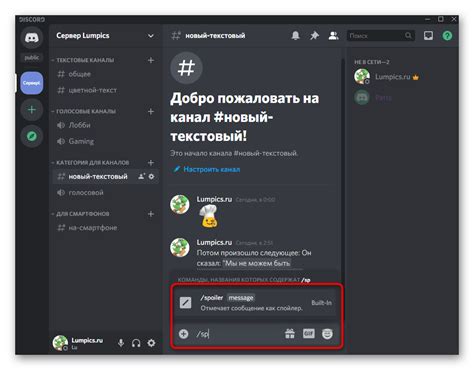Create channel in Для смартфонов category
This screenshot has height=370, width=474.
click(151, 214)
